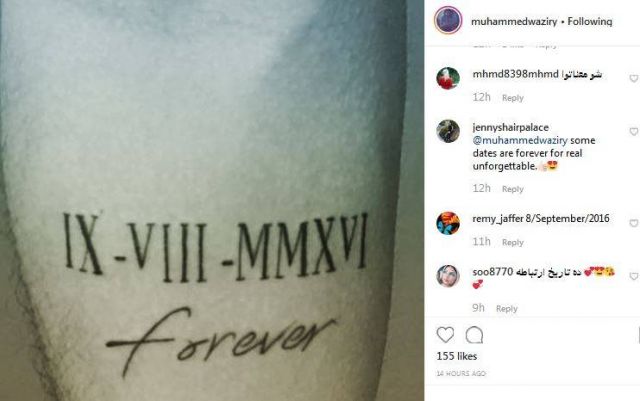Reply to remy_jaffer's date comment

(x=513, y=243)
